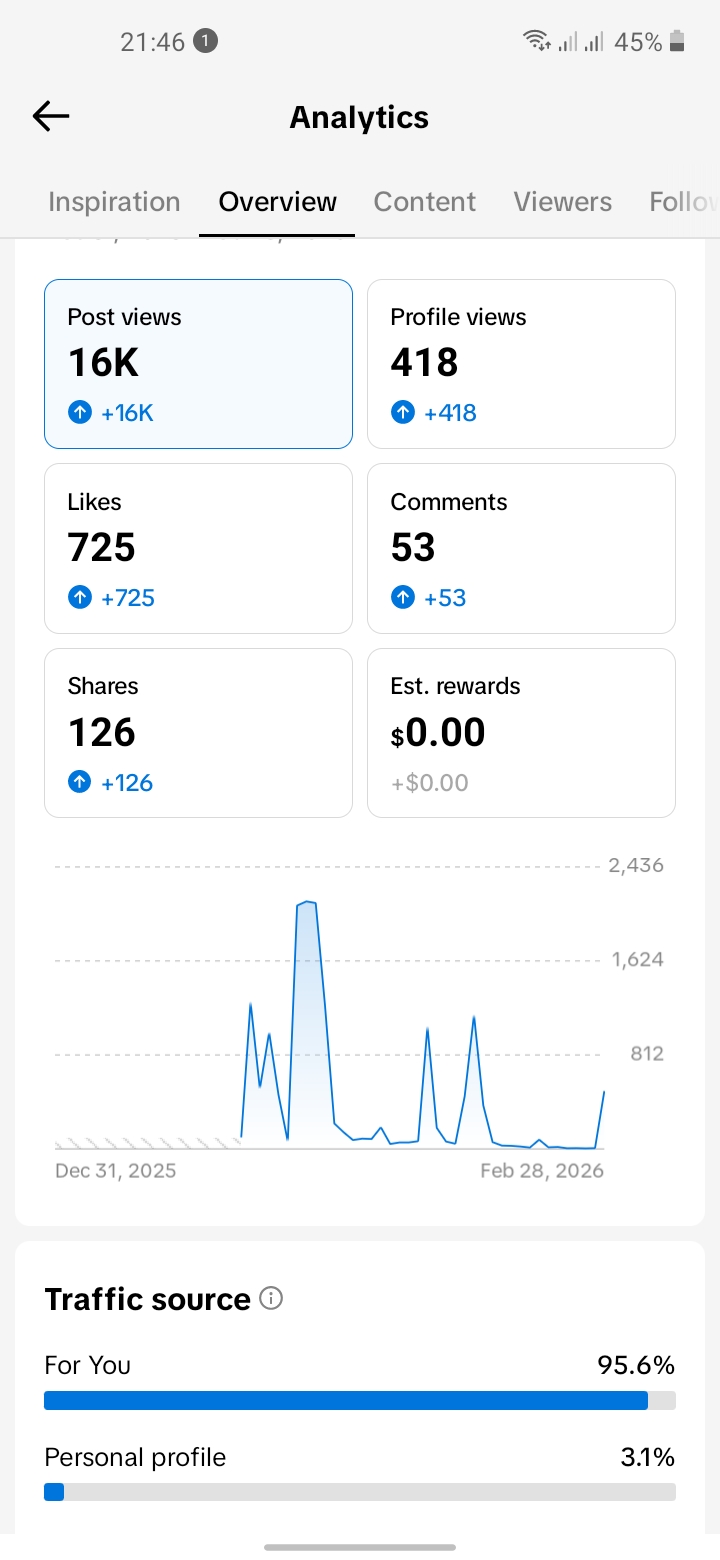
Task: Select the Post views metric card
Action: click(198, 364)
